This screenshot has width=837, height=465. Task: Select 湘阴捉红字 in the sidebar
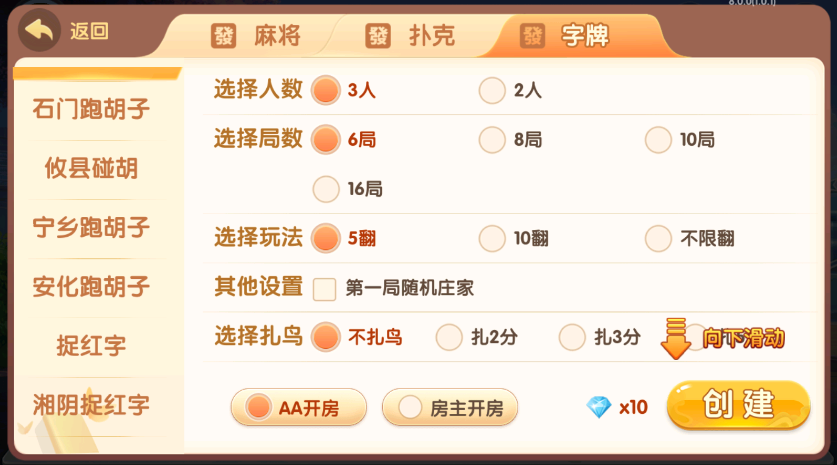pyautogui.click(x=91, y=405)
